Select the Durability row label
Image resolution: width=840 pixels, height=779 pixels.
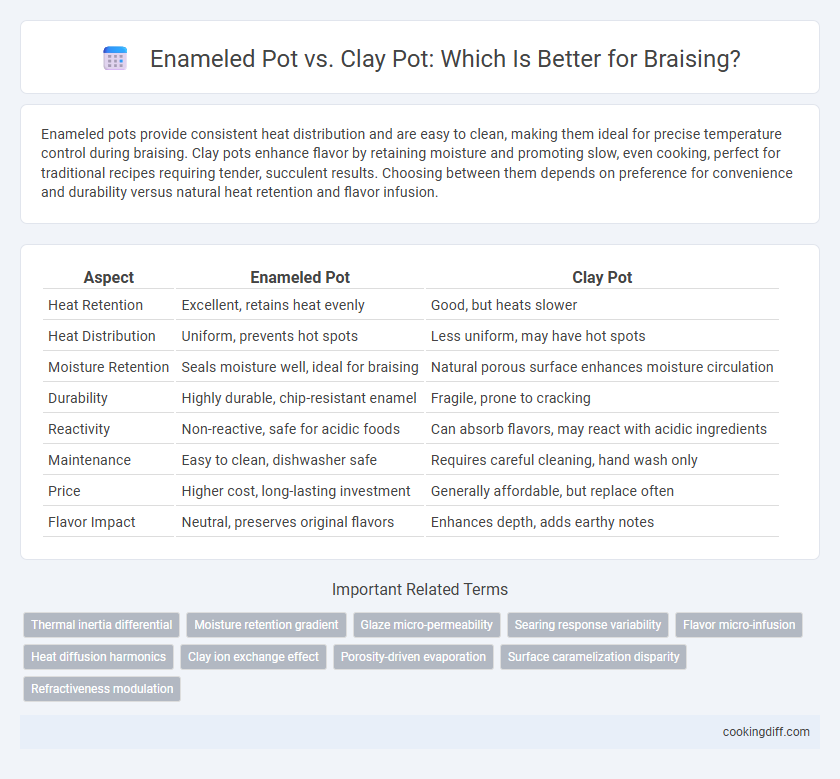pos(78,398)
